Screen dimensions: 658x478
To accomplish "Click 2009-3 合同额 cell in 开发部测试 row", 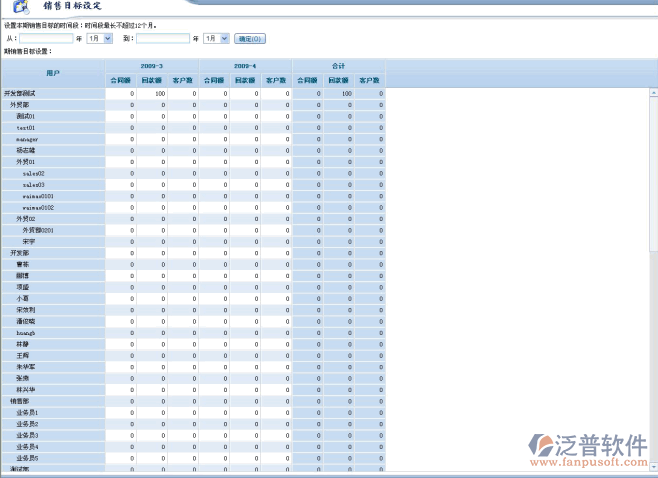I will pyautogui.click(x=121, y=94).
